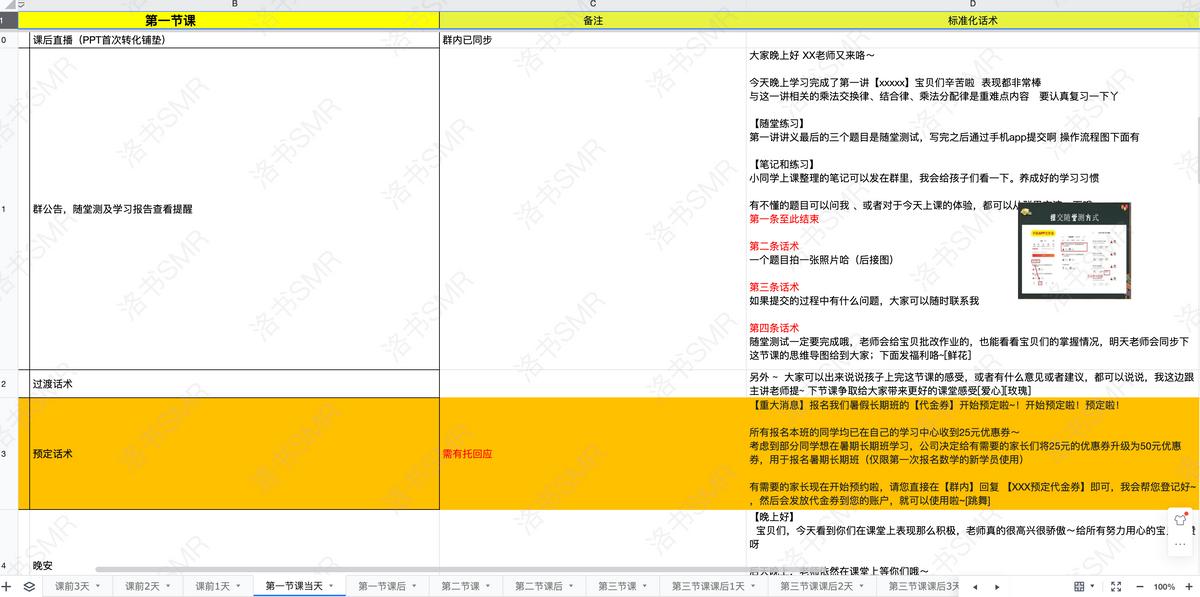Open the more options ellipsis icon
The height and width of the screenshot is (597, 1200).
[1180, 544]
